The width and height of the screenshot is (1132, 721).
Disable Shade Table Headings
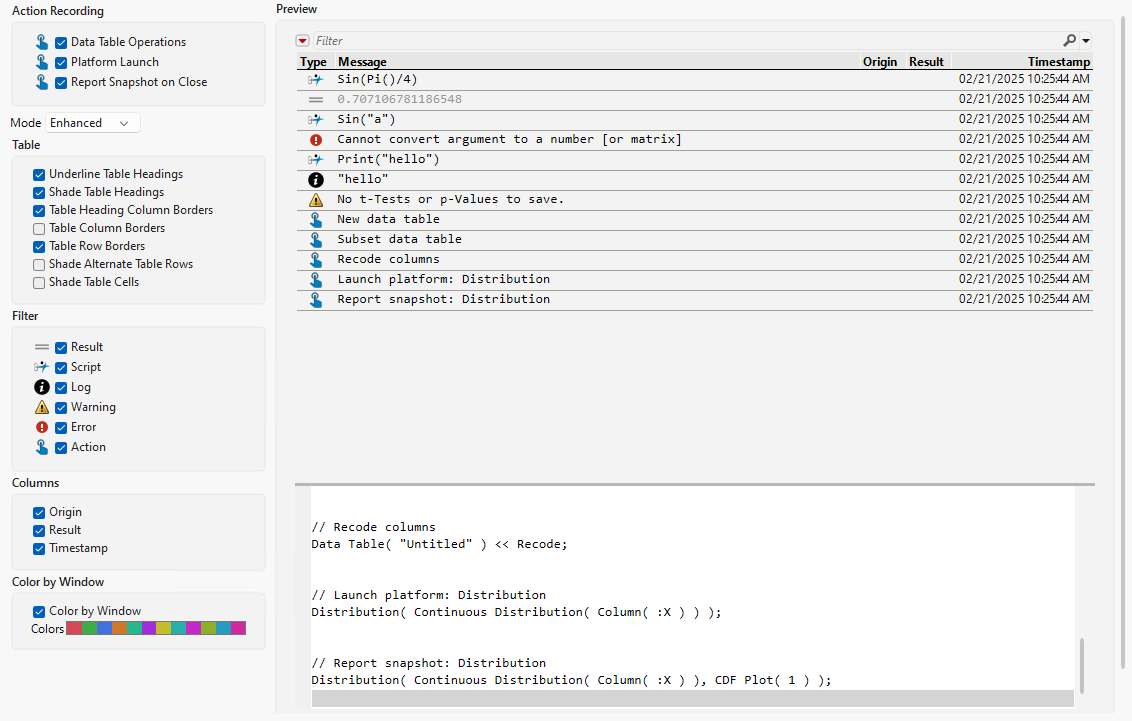point(38,191)
